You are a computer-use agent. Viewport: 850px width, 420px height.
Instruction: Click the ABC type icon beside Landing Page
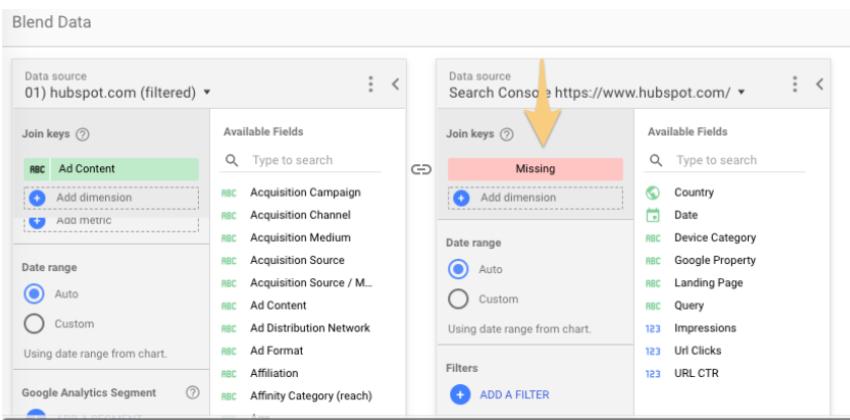click(x=653, y=283)
